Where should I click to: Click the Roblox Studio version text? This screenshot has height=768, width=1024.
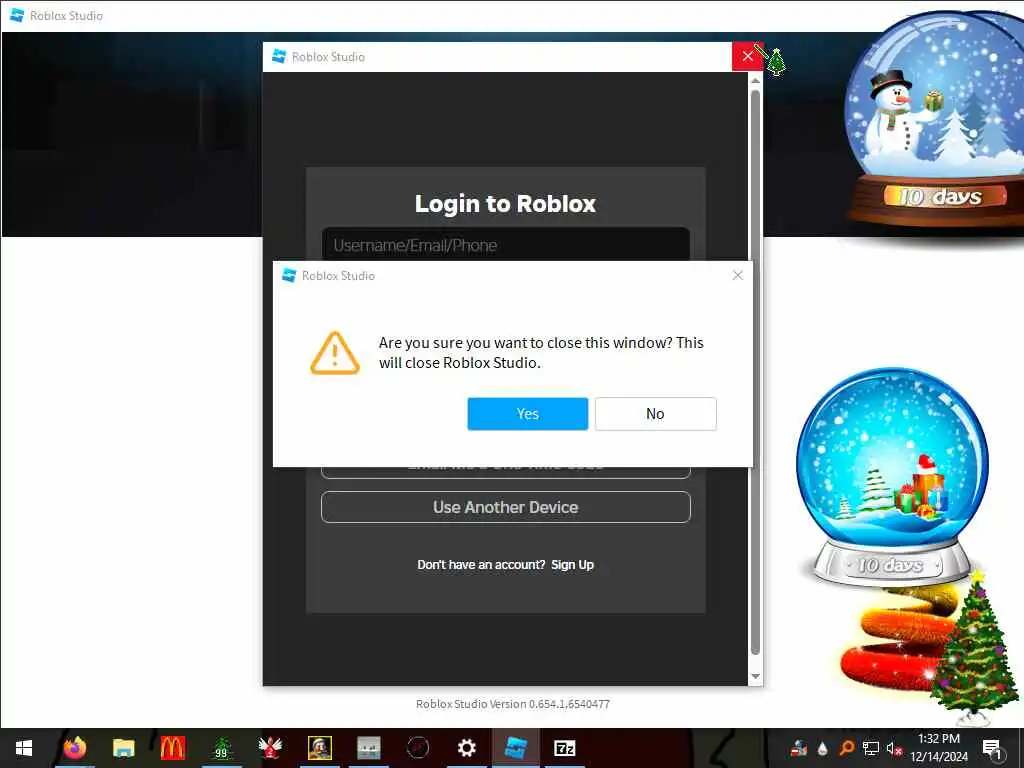pos(513,704)
